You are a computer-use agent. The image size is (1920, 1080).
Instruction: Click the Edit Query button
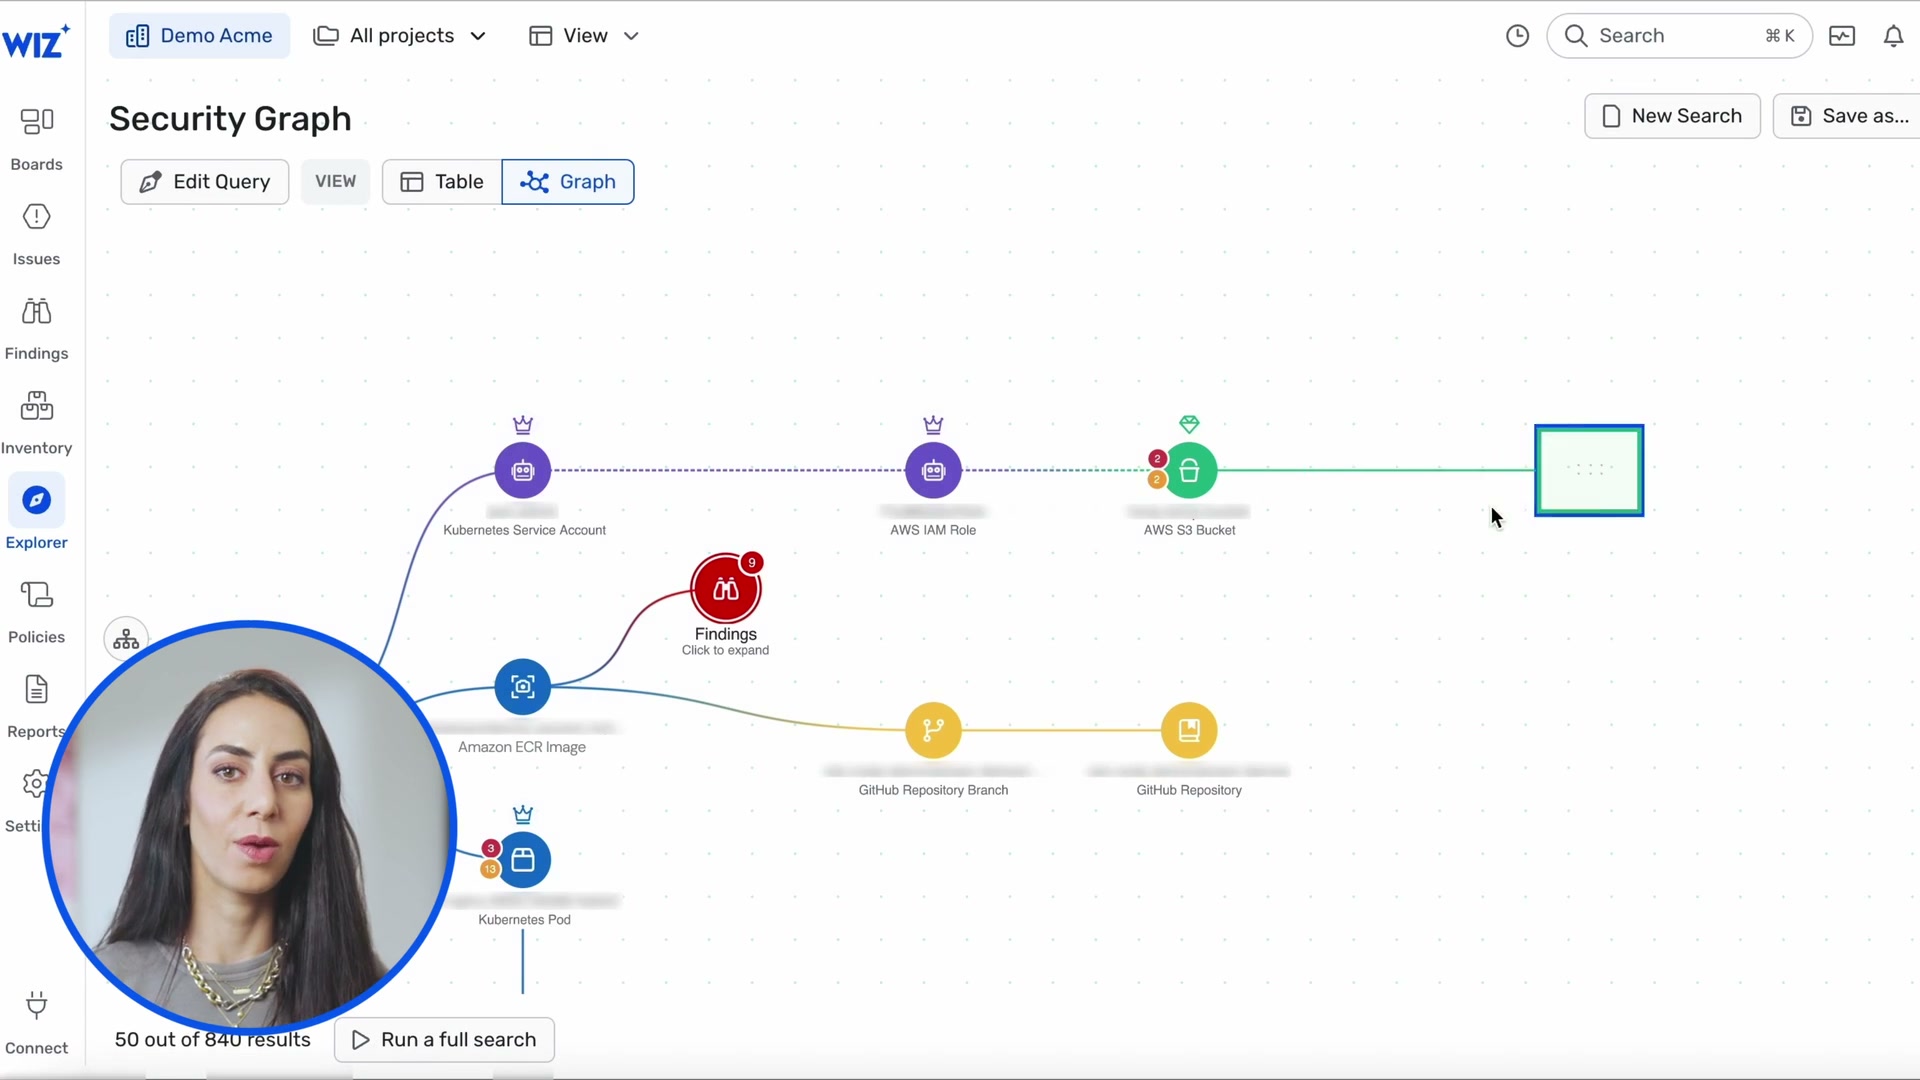point(205,182)
